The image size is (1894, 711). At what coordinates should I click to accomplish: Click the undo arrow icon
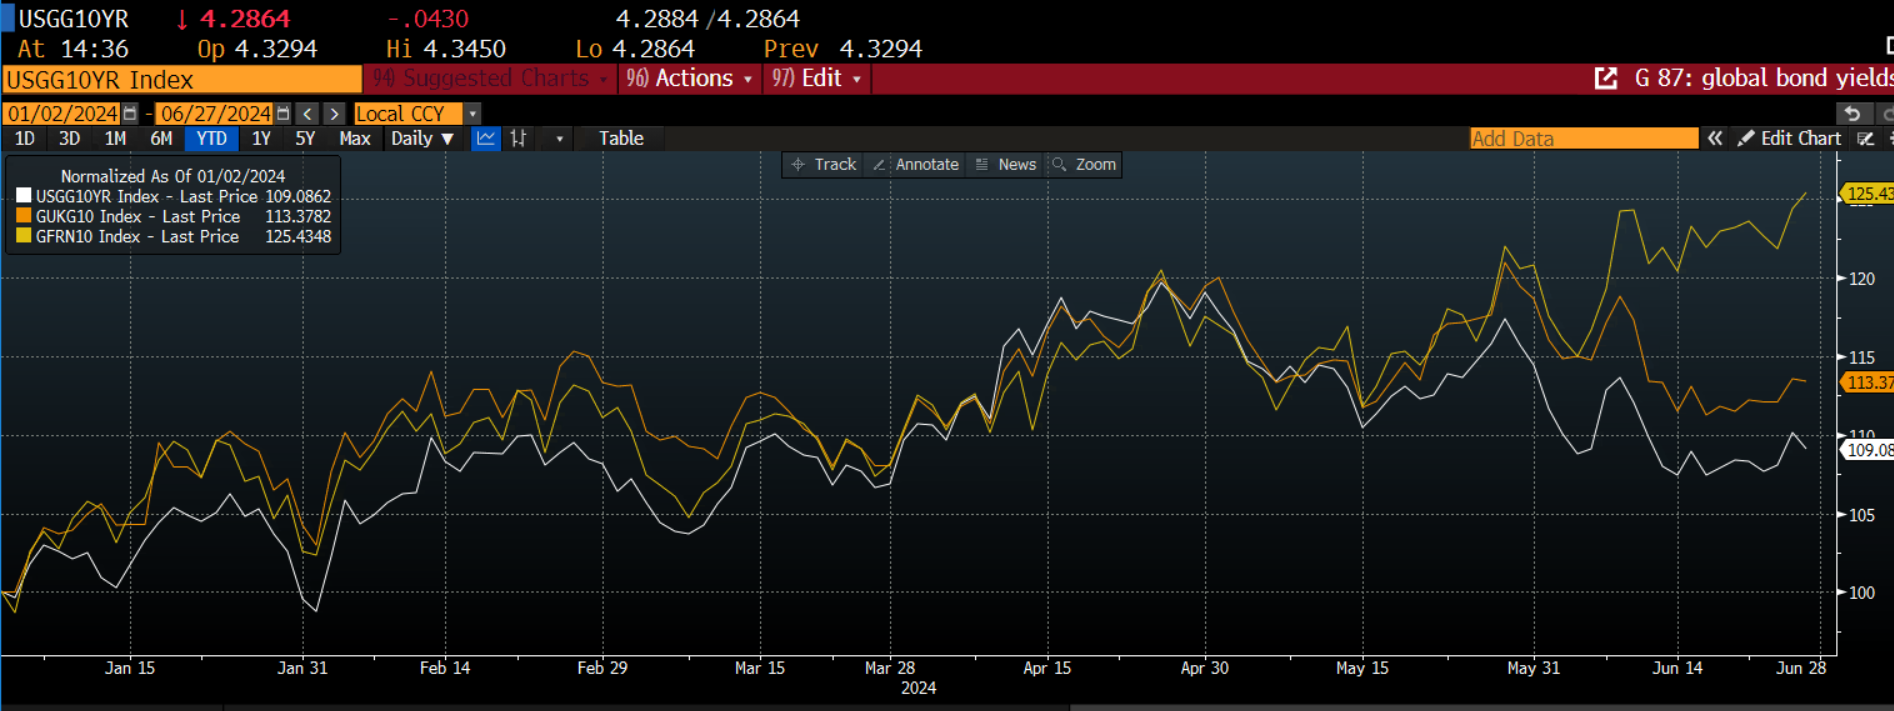click(1851, 114)
